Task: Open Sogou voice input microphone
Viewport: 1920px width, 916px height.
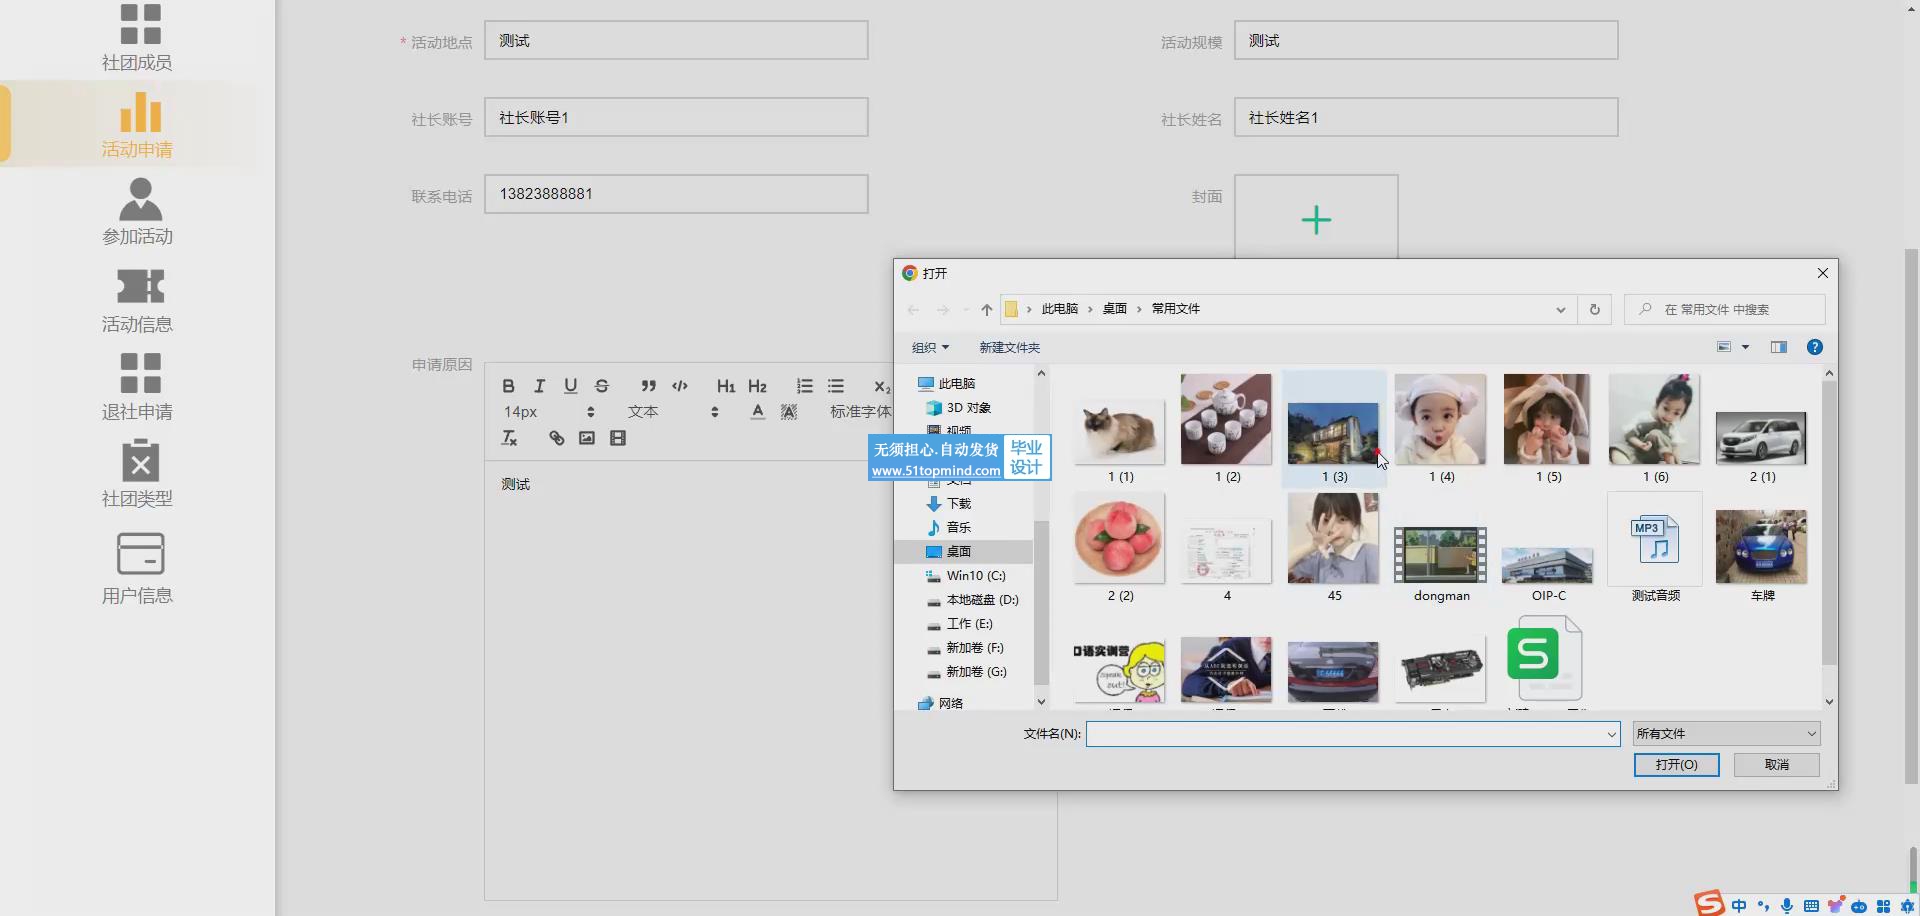Action: 1787,905
